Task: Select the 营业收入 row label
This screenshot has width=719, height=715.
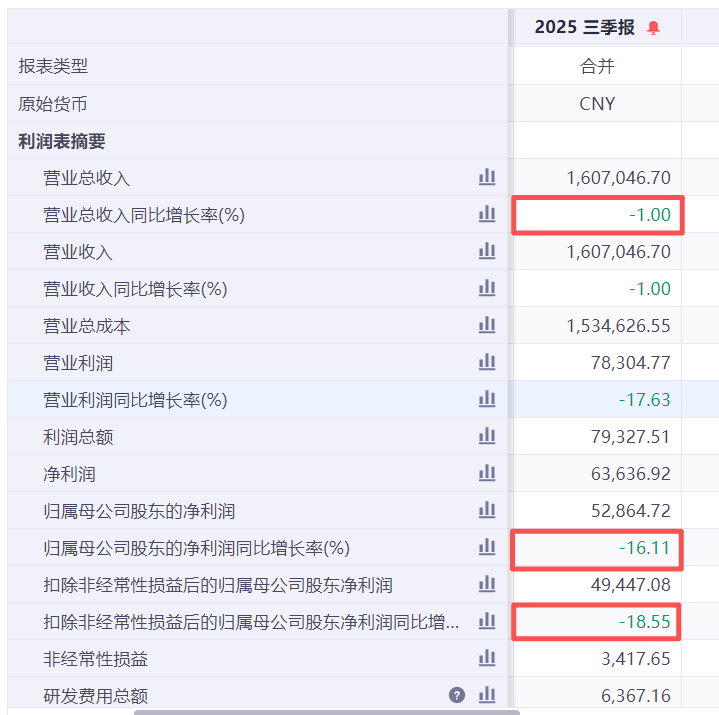Action: tap(78, 252)
